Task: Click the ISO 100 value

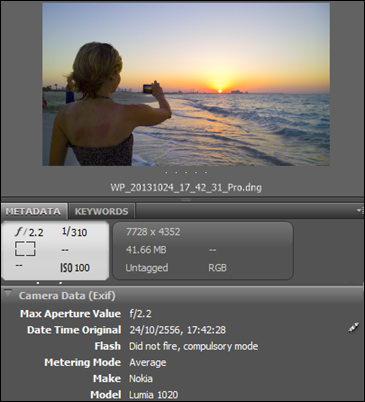Action: point(75,268)
